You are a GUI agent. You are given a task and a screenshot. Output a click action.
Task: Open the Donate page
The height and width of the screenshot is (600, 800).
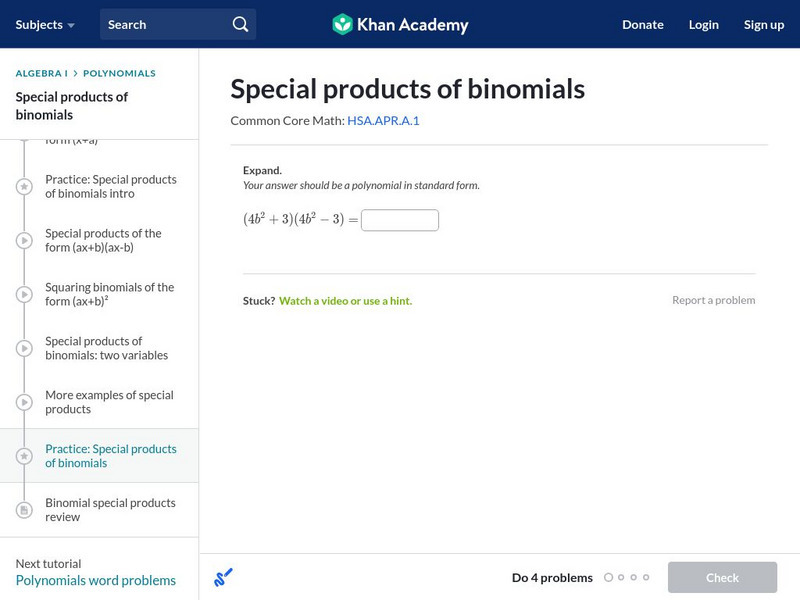pos(642,24)
